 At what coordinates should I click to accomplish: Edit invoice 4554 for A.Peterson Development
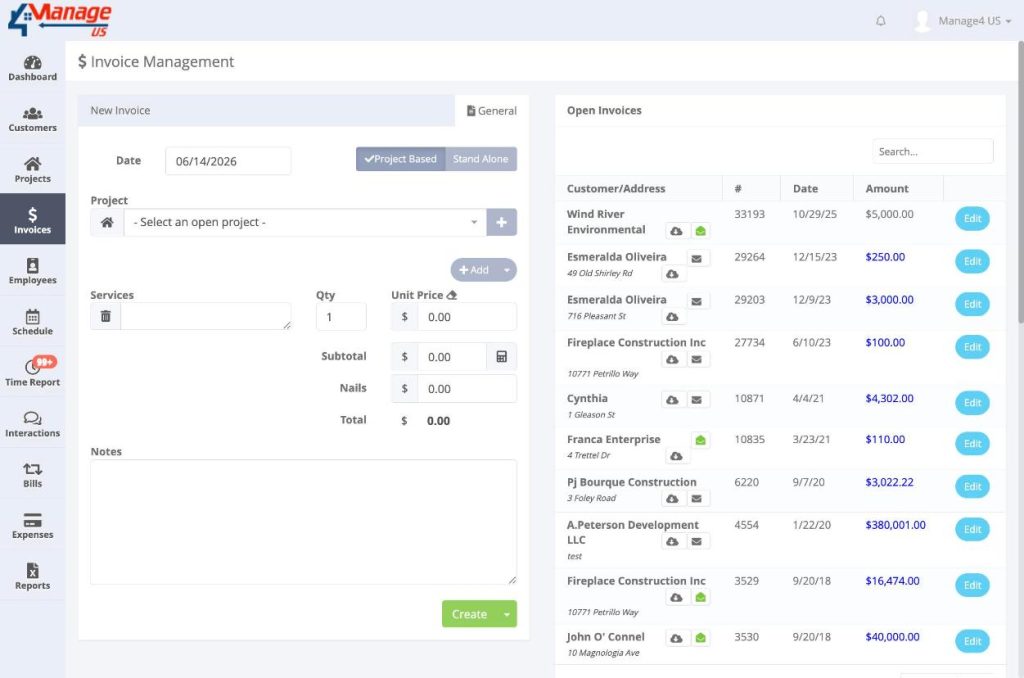pyautogui.click(x=972, y=530)
